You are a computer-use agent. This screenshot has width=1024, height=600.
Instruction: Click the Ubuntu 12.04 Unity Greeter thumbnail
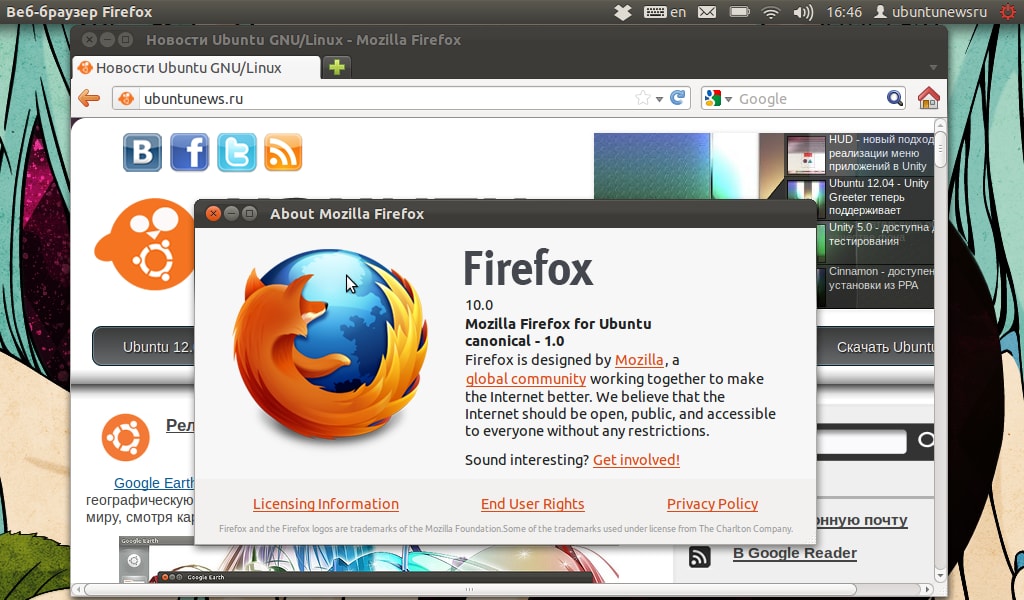(806, 198)
